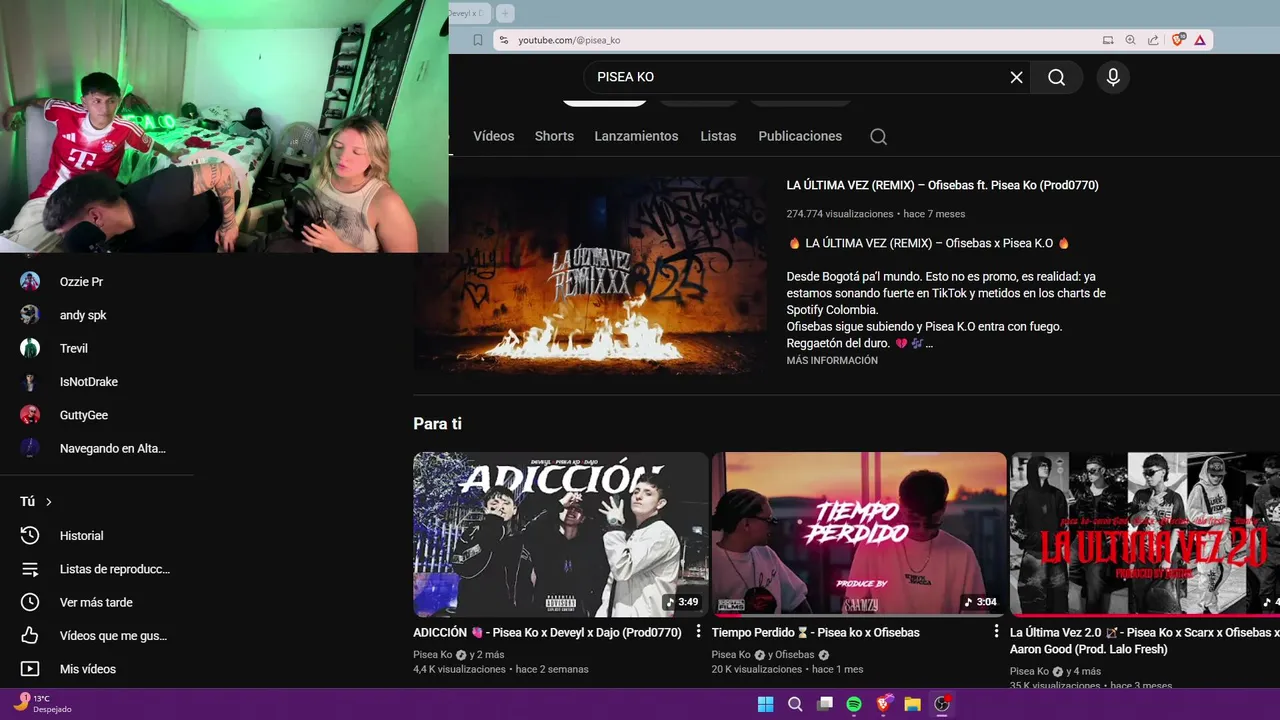This screenshot has width=1280, height=720.
Task: Open Tiempo Perdido - Pisea ko x Ofisebas title
Action: pos(815,632)
